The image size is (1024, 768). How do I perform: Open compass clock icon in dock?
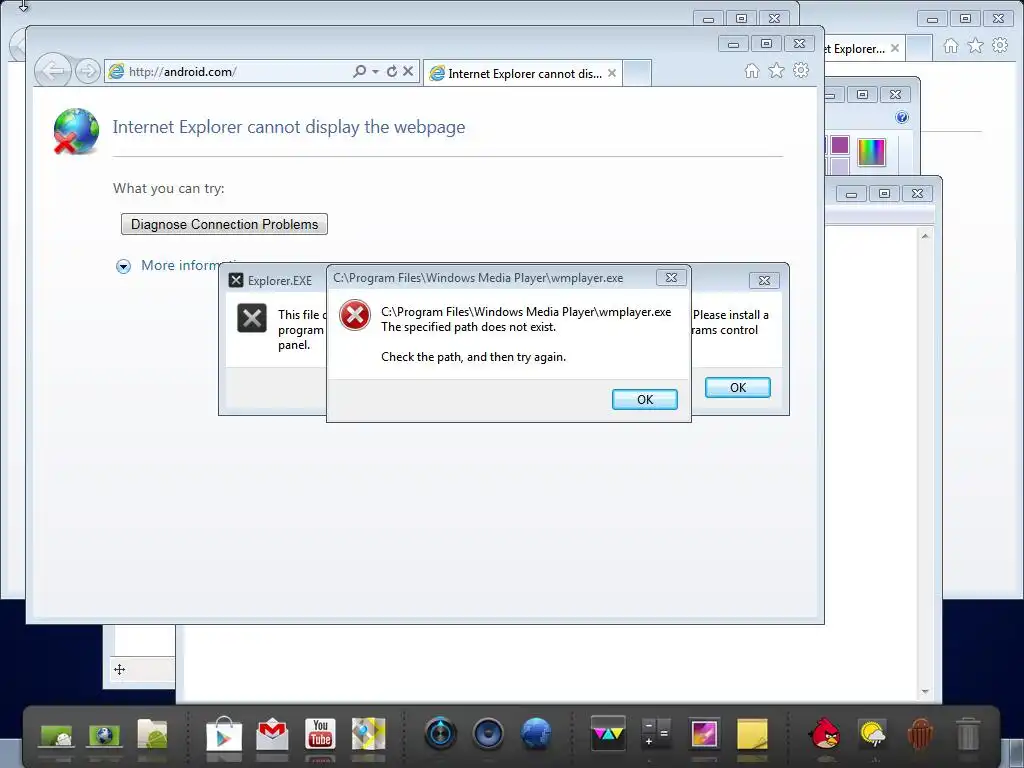point(440,733)
